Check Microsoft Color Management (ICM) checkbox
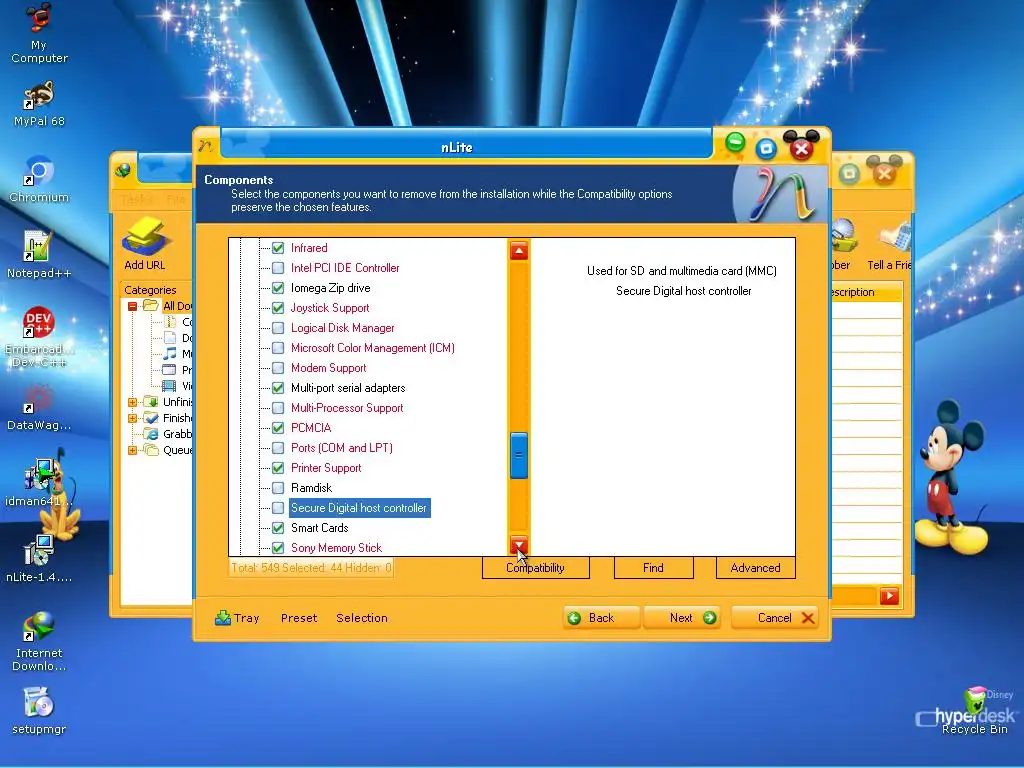Viewport: 1024px width, 768px height. point(278,348)
